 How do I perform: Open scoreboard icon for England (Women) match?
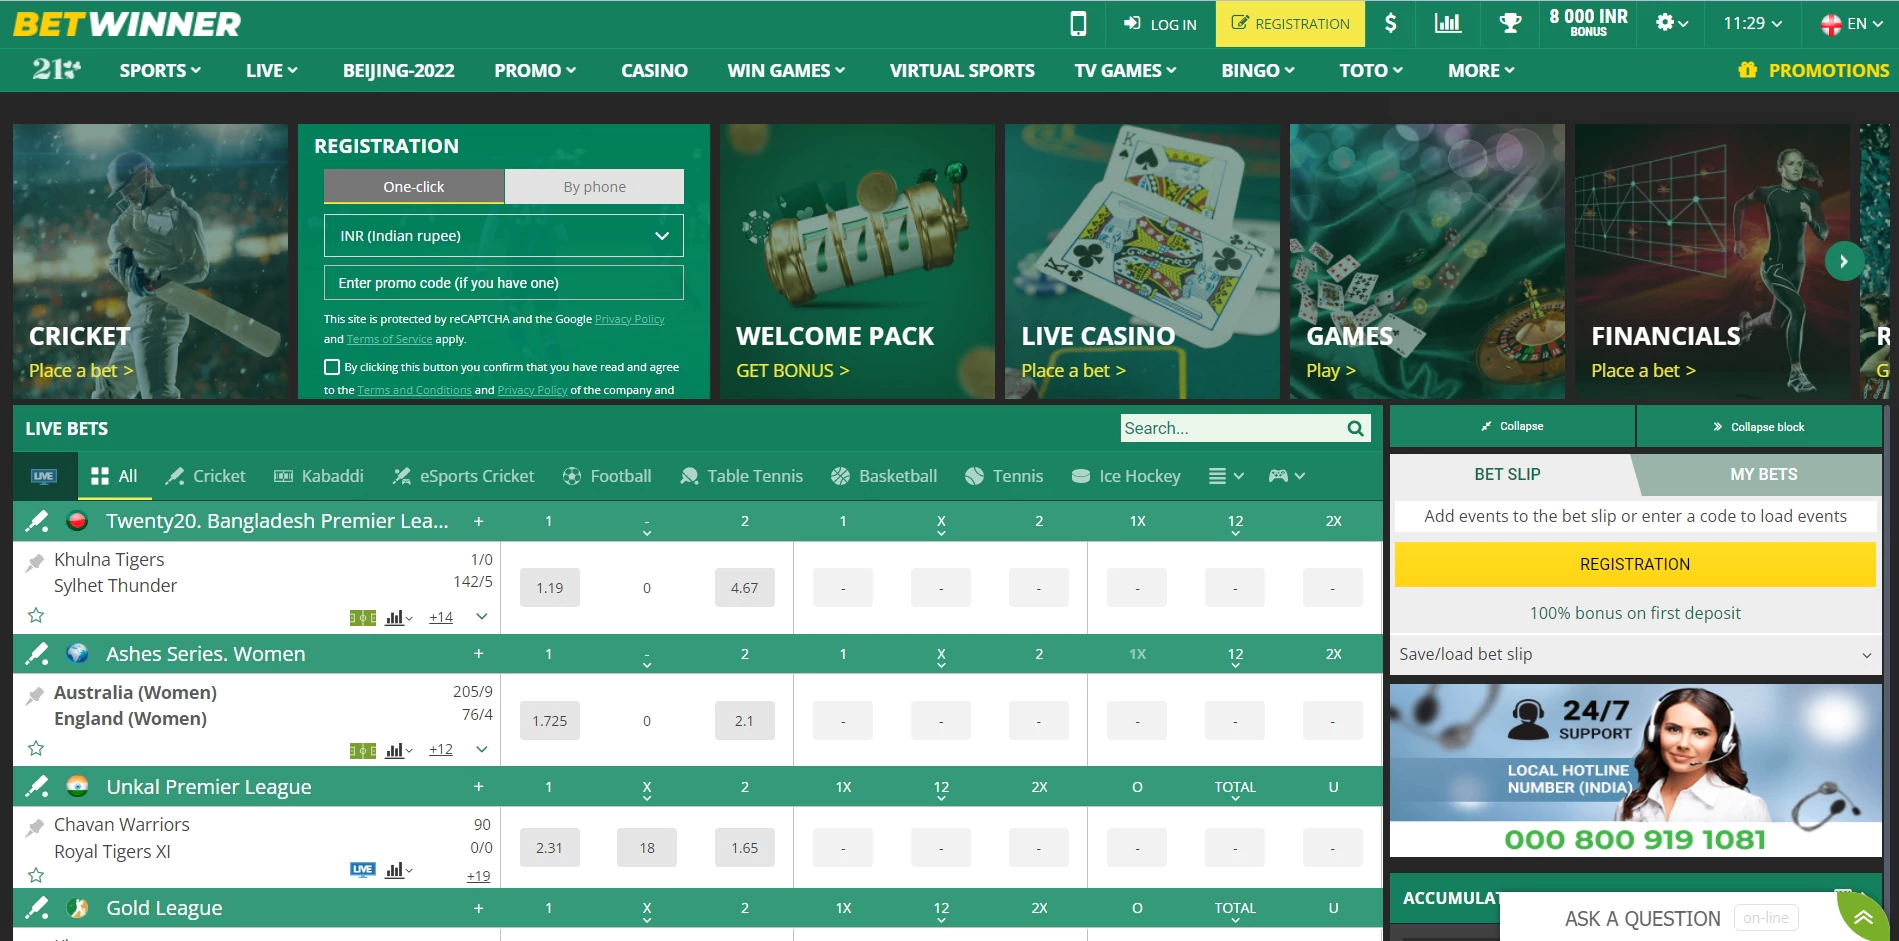pyautogui.click(x=363, y=750)
